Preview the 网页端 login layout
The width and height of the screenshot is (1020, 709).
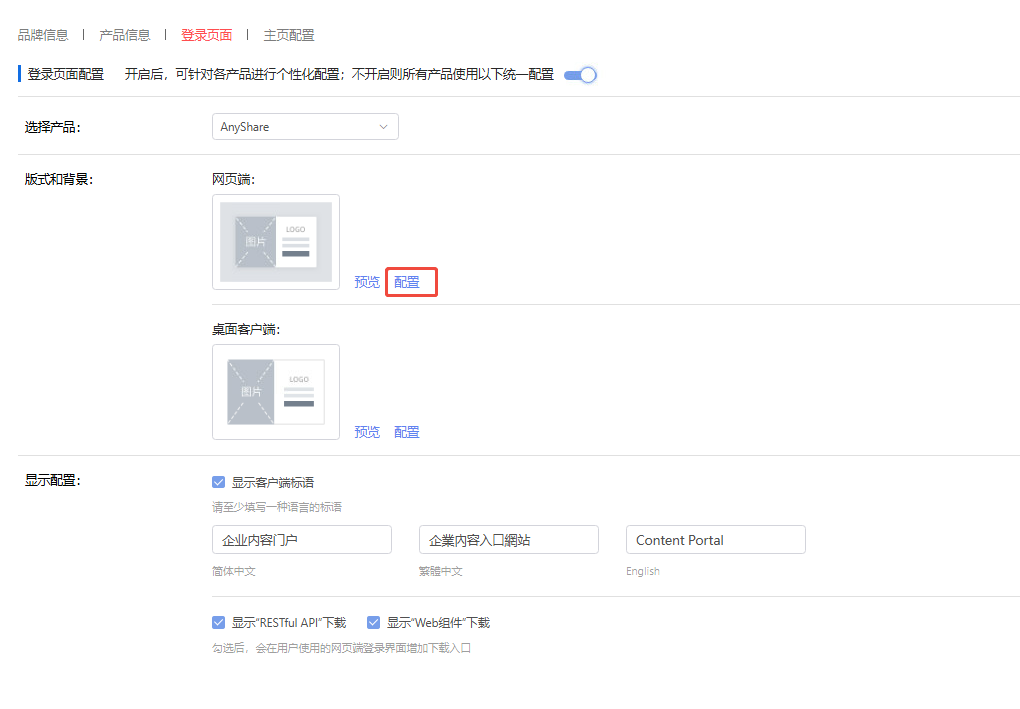(367, 282)
